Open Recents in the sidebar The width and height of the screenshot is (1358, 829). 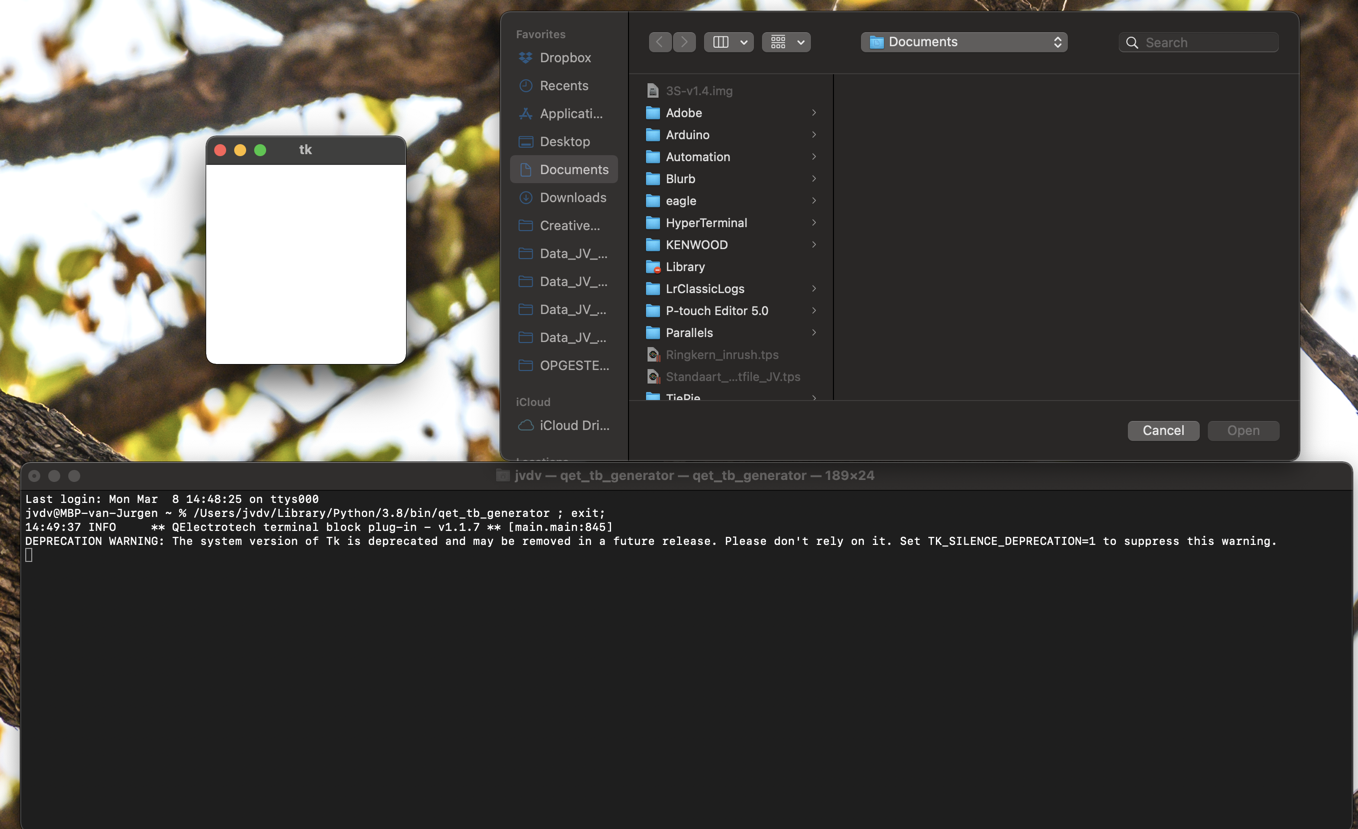563,86
